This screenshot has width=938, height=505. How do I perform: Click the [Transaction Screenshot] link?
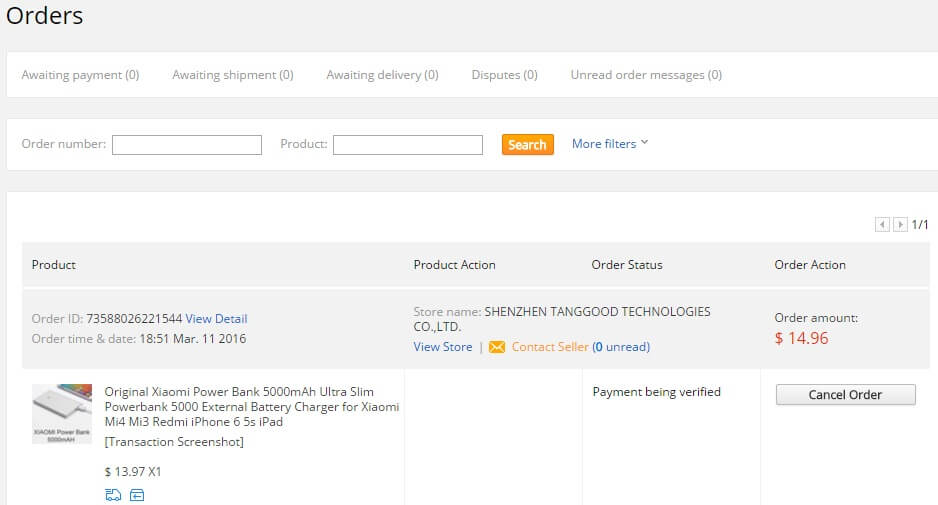pyautogui.click(x=174, y=442)
